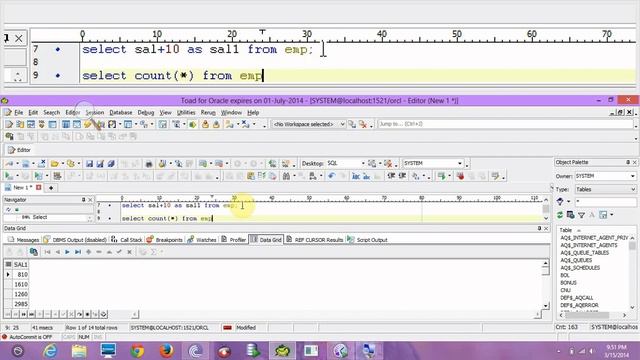Select the 810 cell in Data Grid
The width and height of the screenshot is (640, 360).
20,274
